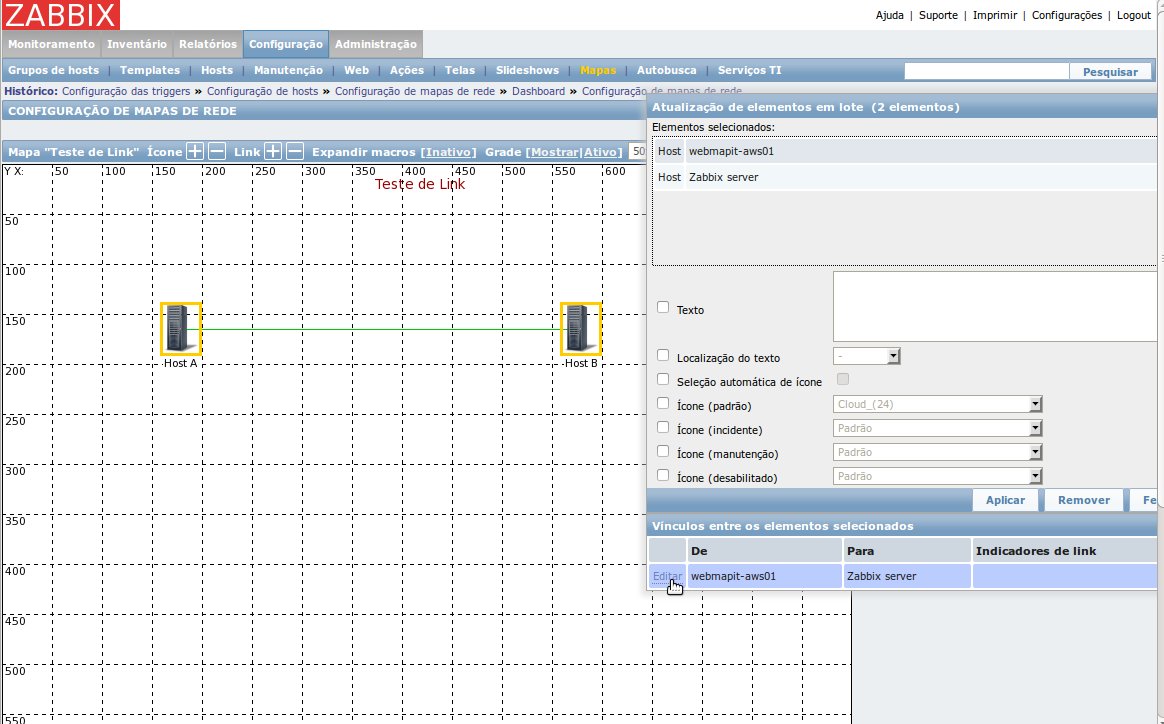Click the Zabbix logo
1164x724 pixels.
pyautogui.click(x=60, y=15)
